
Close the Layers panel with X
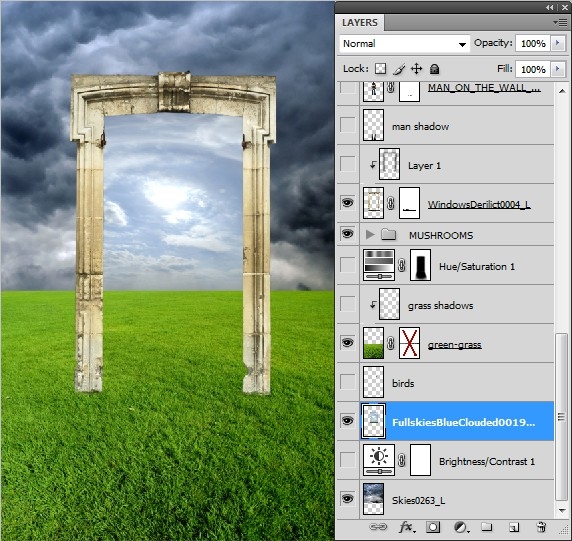(x=564, y=7)
